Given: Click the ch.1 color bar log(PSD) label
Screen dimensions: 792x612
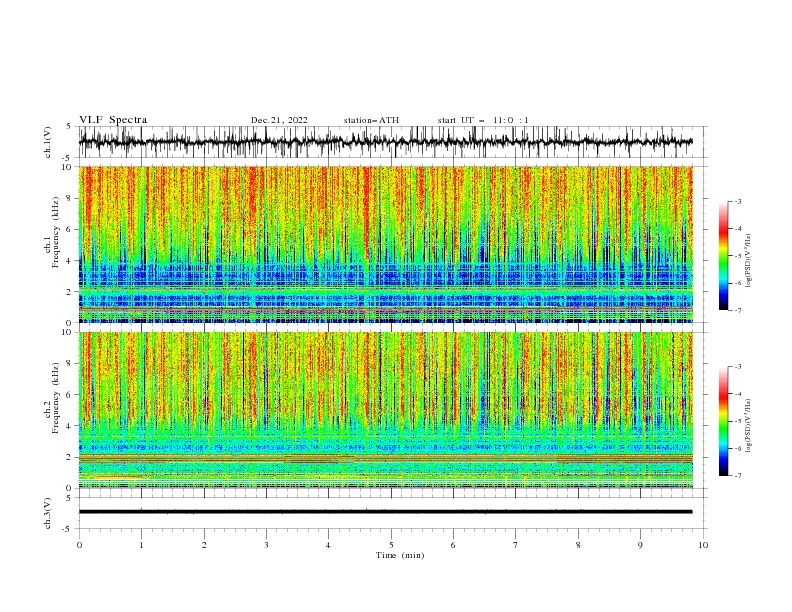Looking at the screenshot, I should pyautogui.click(x=748, y=261).
